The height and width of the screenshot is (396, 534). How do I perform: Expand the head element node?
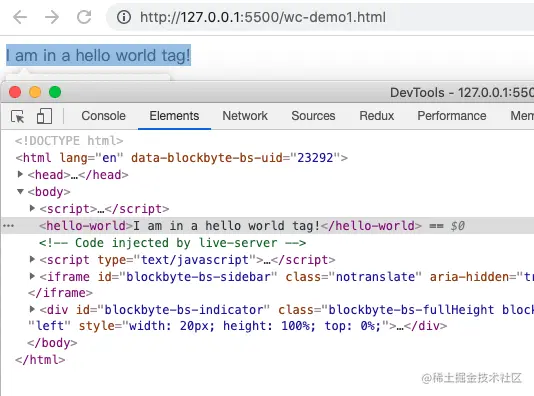[20, 174]
